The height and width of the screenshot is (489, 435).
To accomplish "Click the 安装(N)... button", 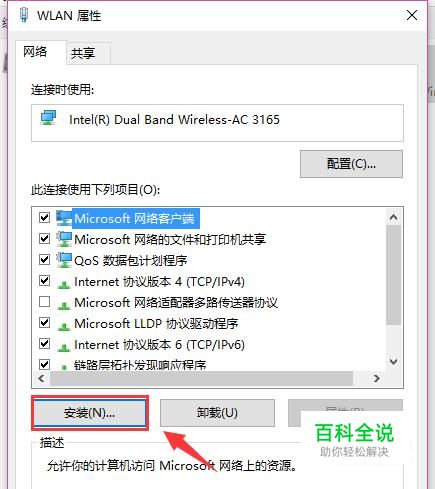I will click(90, 413).
